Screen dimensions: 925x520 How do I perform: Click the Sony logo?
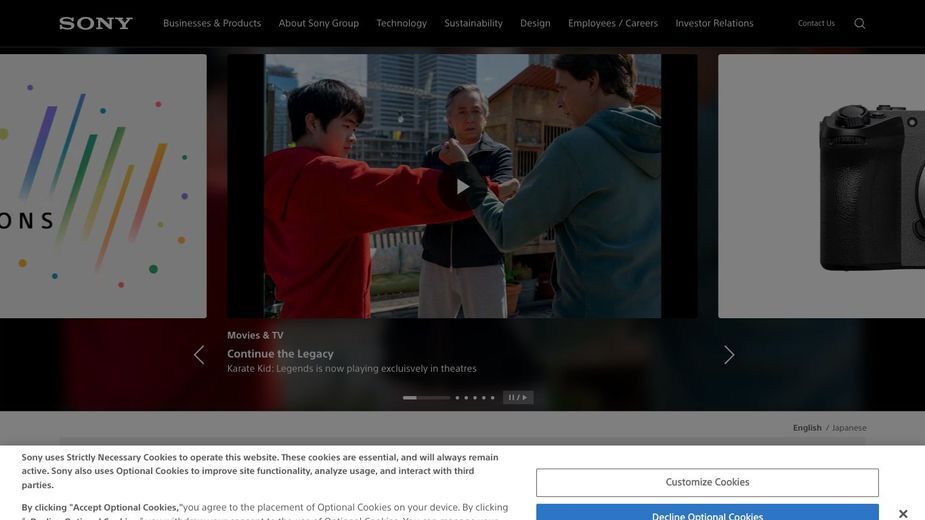tap(96, 23)
